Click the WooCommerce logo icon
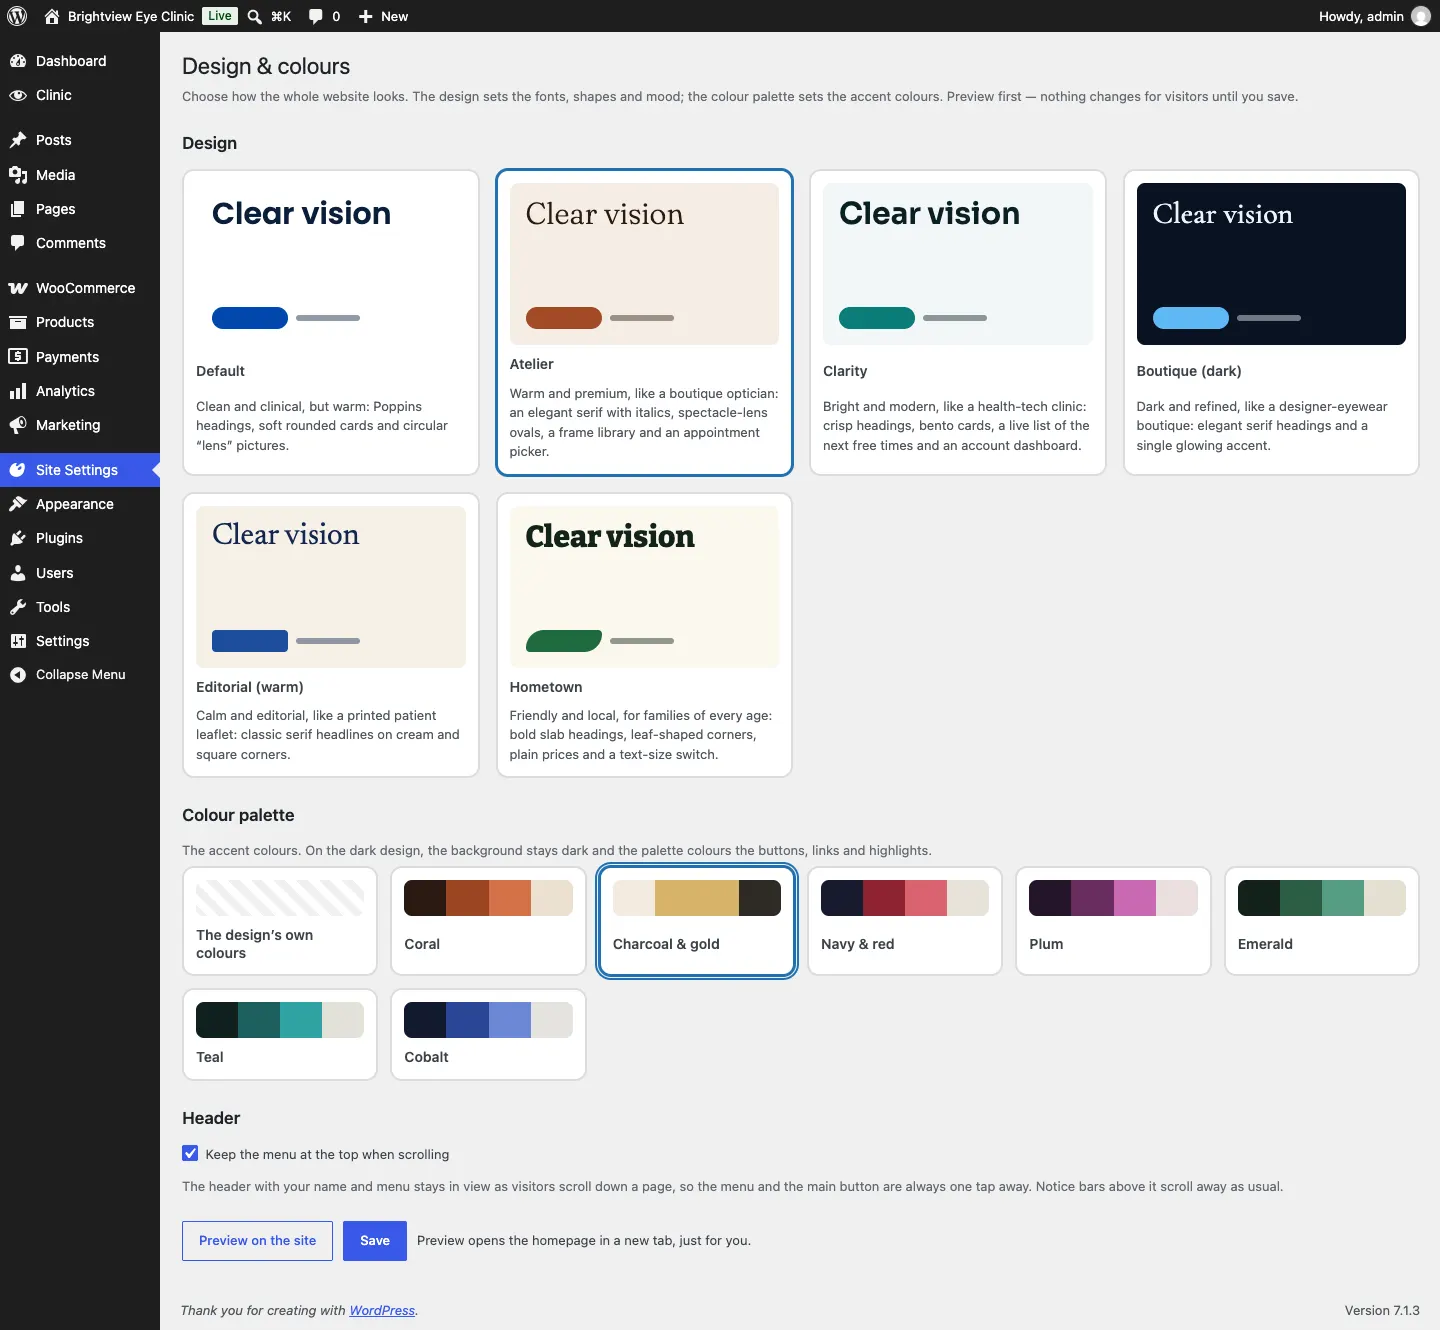 pos(18,288)
